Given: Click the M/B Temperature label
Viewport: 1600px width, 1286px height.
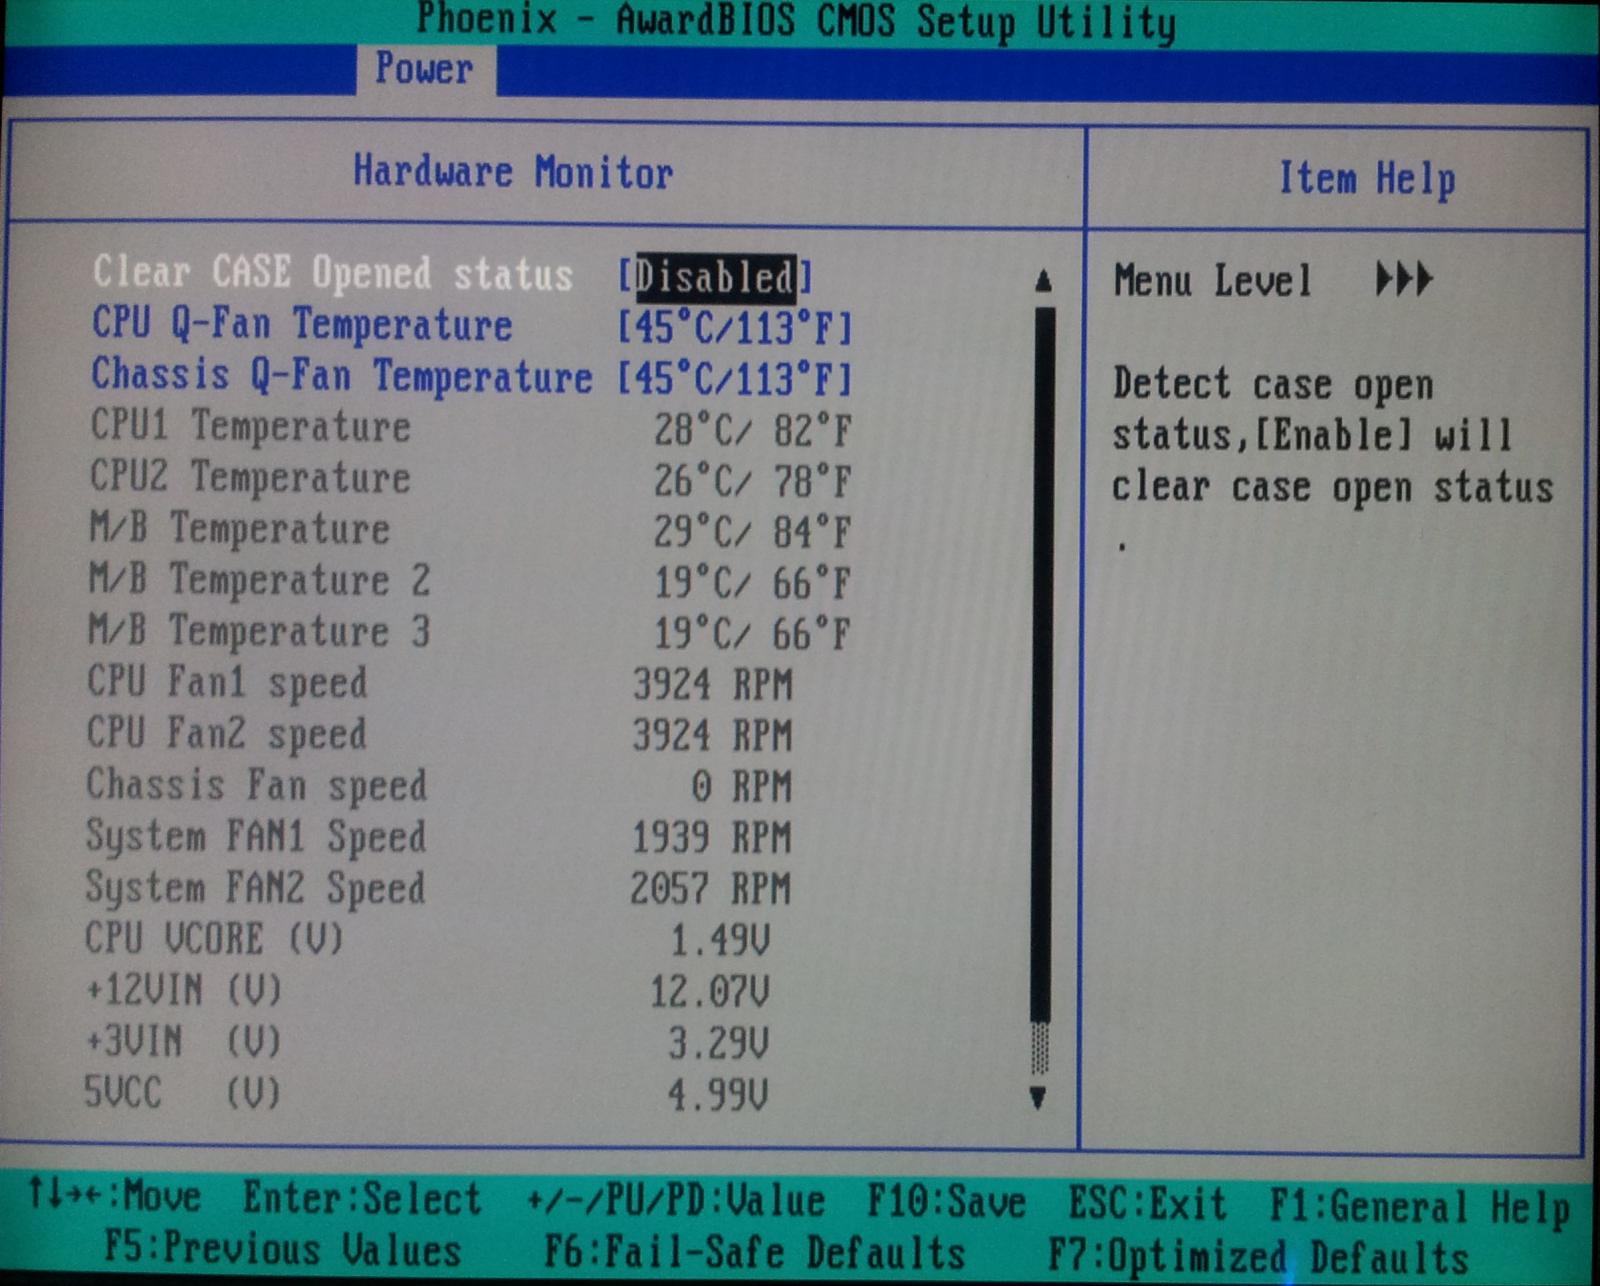Looking at the screenshot, I should click(x=239, y=528).
